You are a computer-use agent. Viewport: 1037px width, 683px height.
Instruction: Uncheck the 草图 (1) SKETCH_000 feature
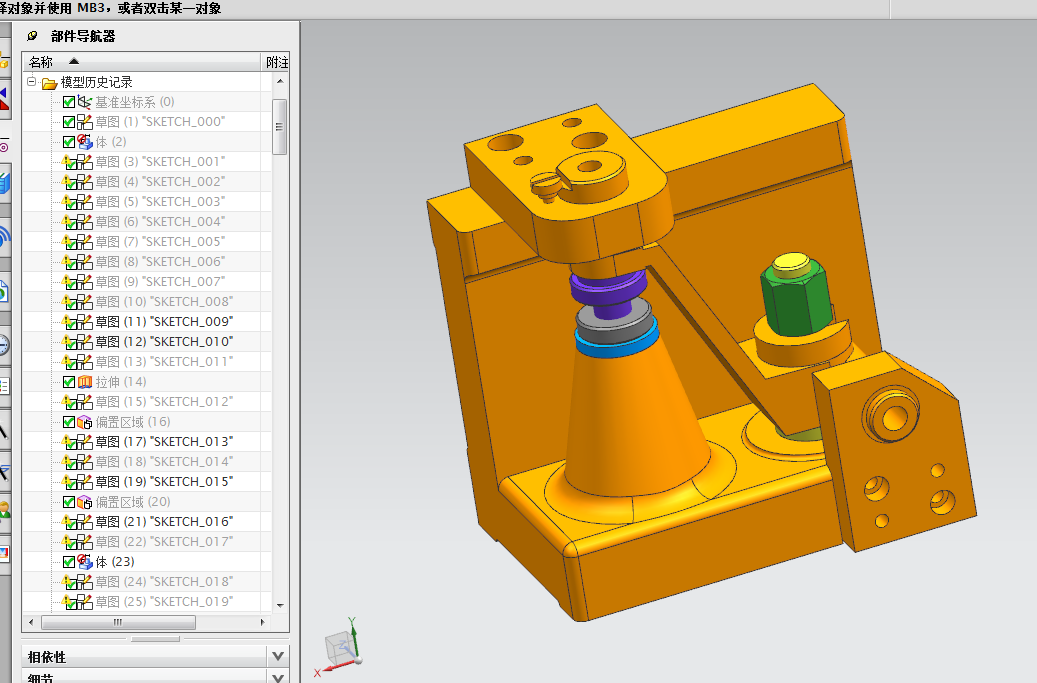(x=69, y=122)
